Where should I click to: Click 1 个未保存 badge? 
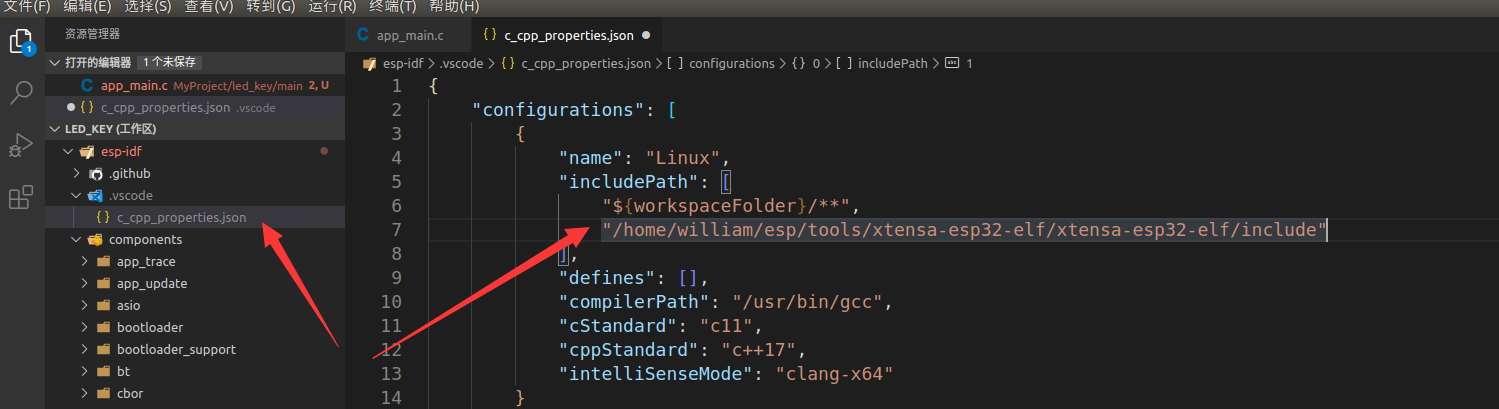tap(167, 62)
